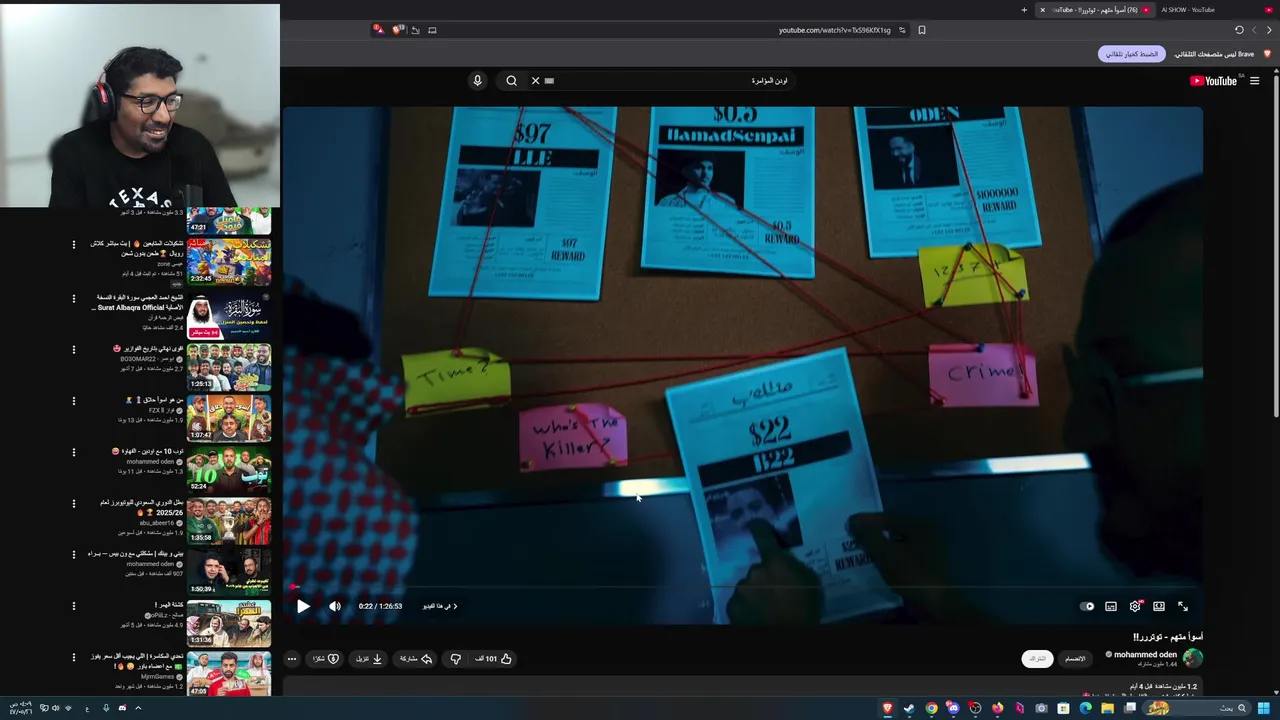This screenshot has width=1280, height=720.
Task: Open the YouTube logo home link
Action: coord(1214,81)
